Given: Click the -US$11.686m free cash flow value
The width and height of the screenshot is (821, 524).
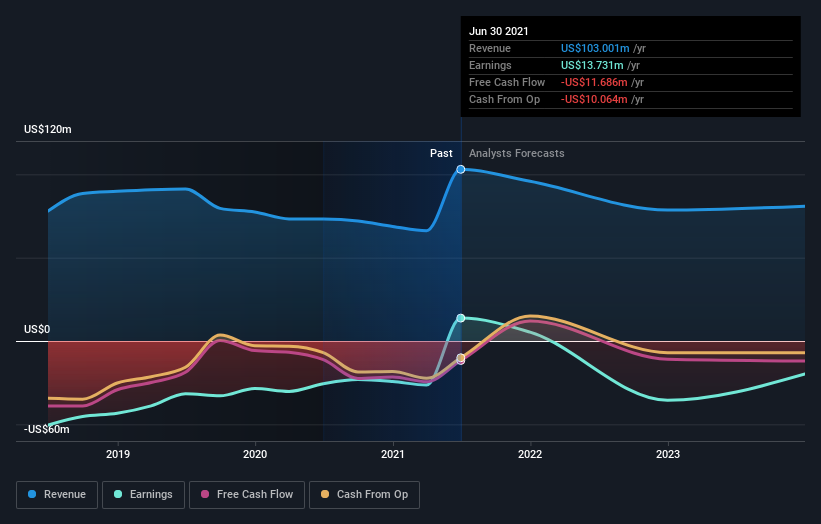Looking at the screenshot, I should tap(594, 82).
